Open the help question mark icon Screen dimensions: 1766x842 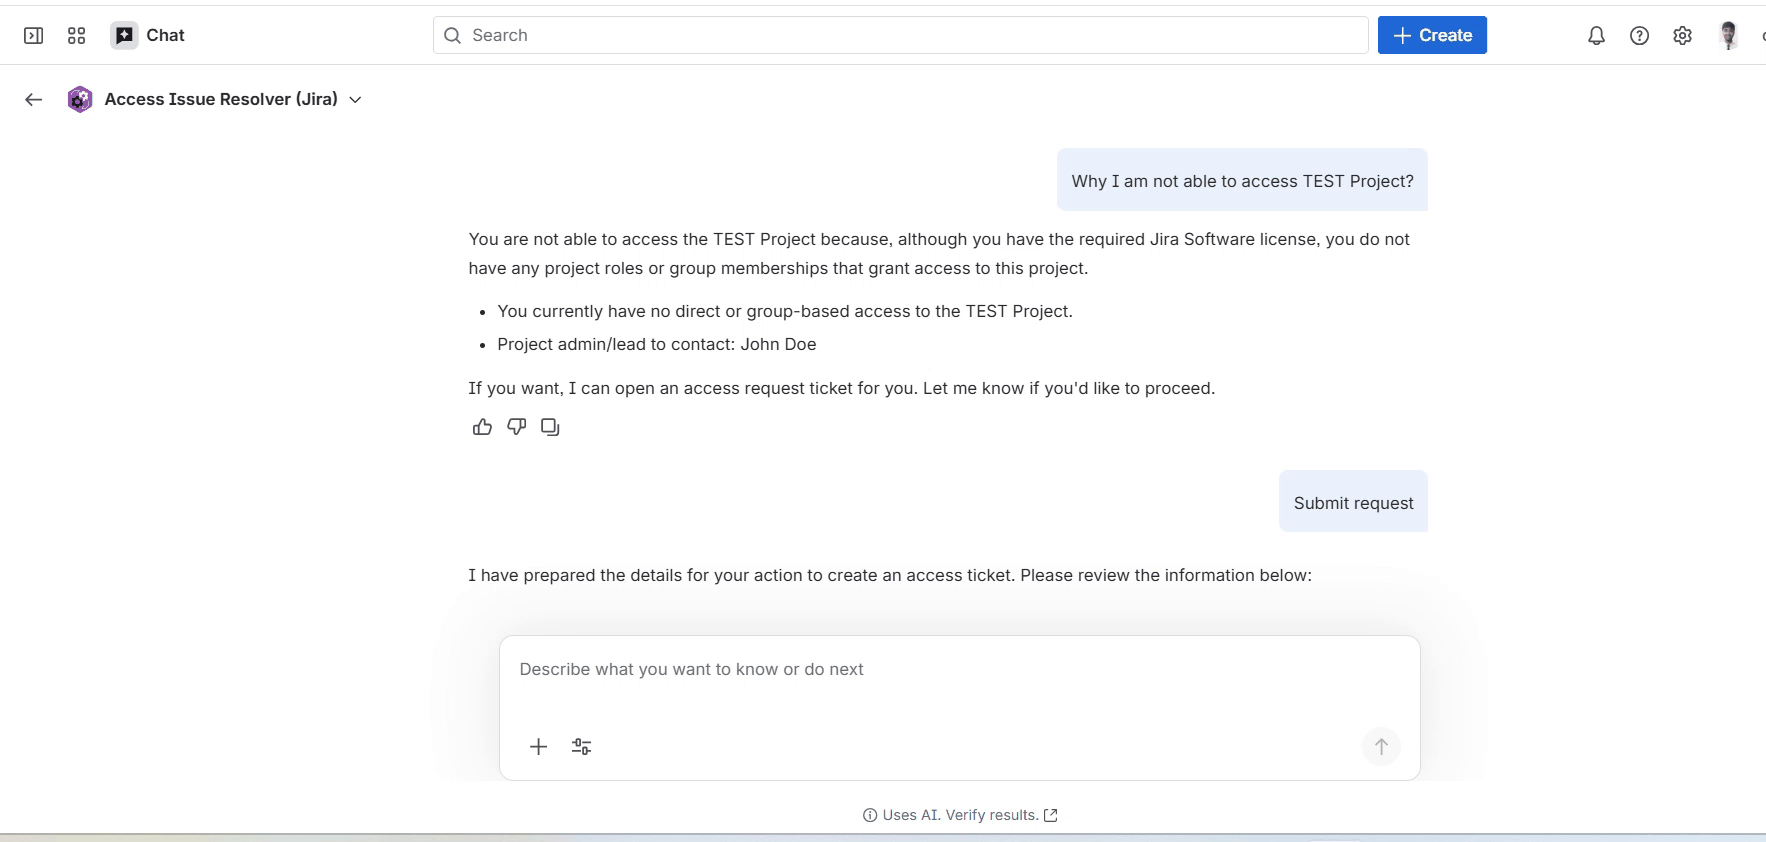coord(1640,36)
